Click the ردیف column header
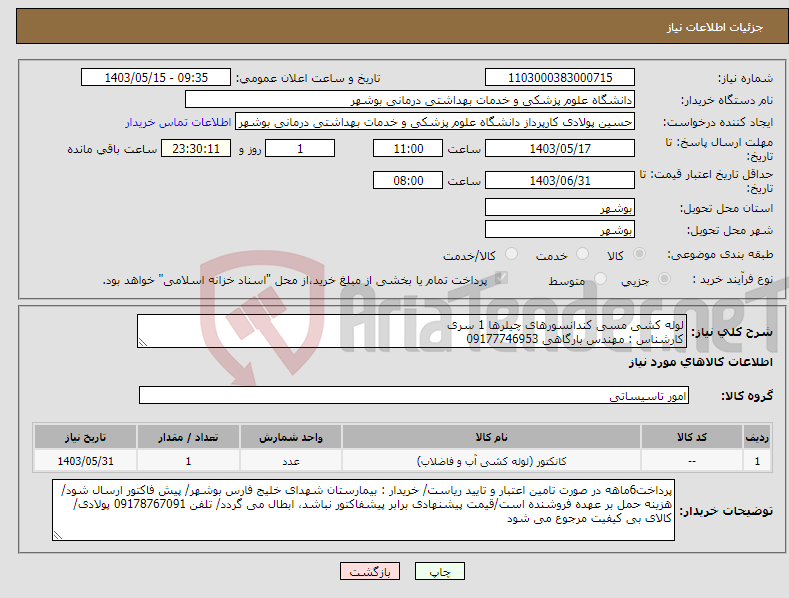Image resolution: width=789 pixels, height=598 pixels. 757,437
